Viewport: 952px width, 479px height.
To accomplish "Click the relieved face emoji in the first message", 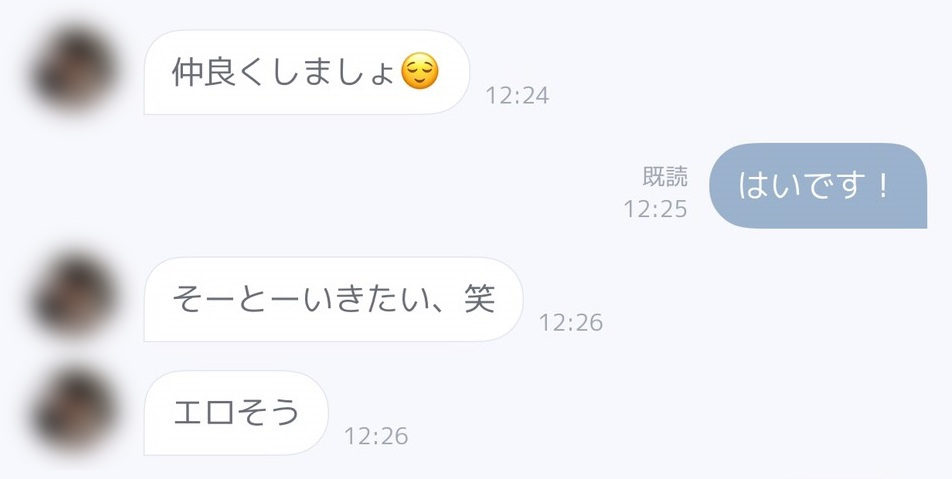I will 420,73.
